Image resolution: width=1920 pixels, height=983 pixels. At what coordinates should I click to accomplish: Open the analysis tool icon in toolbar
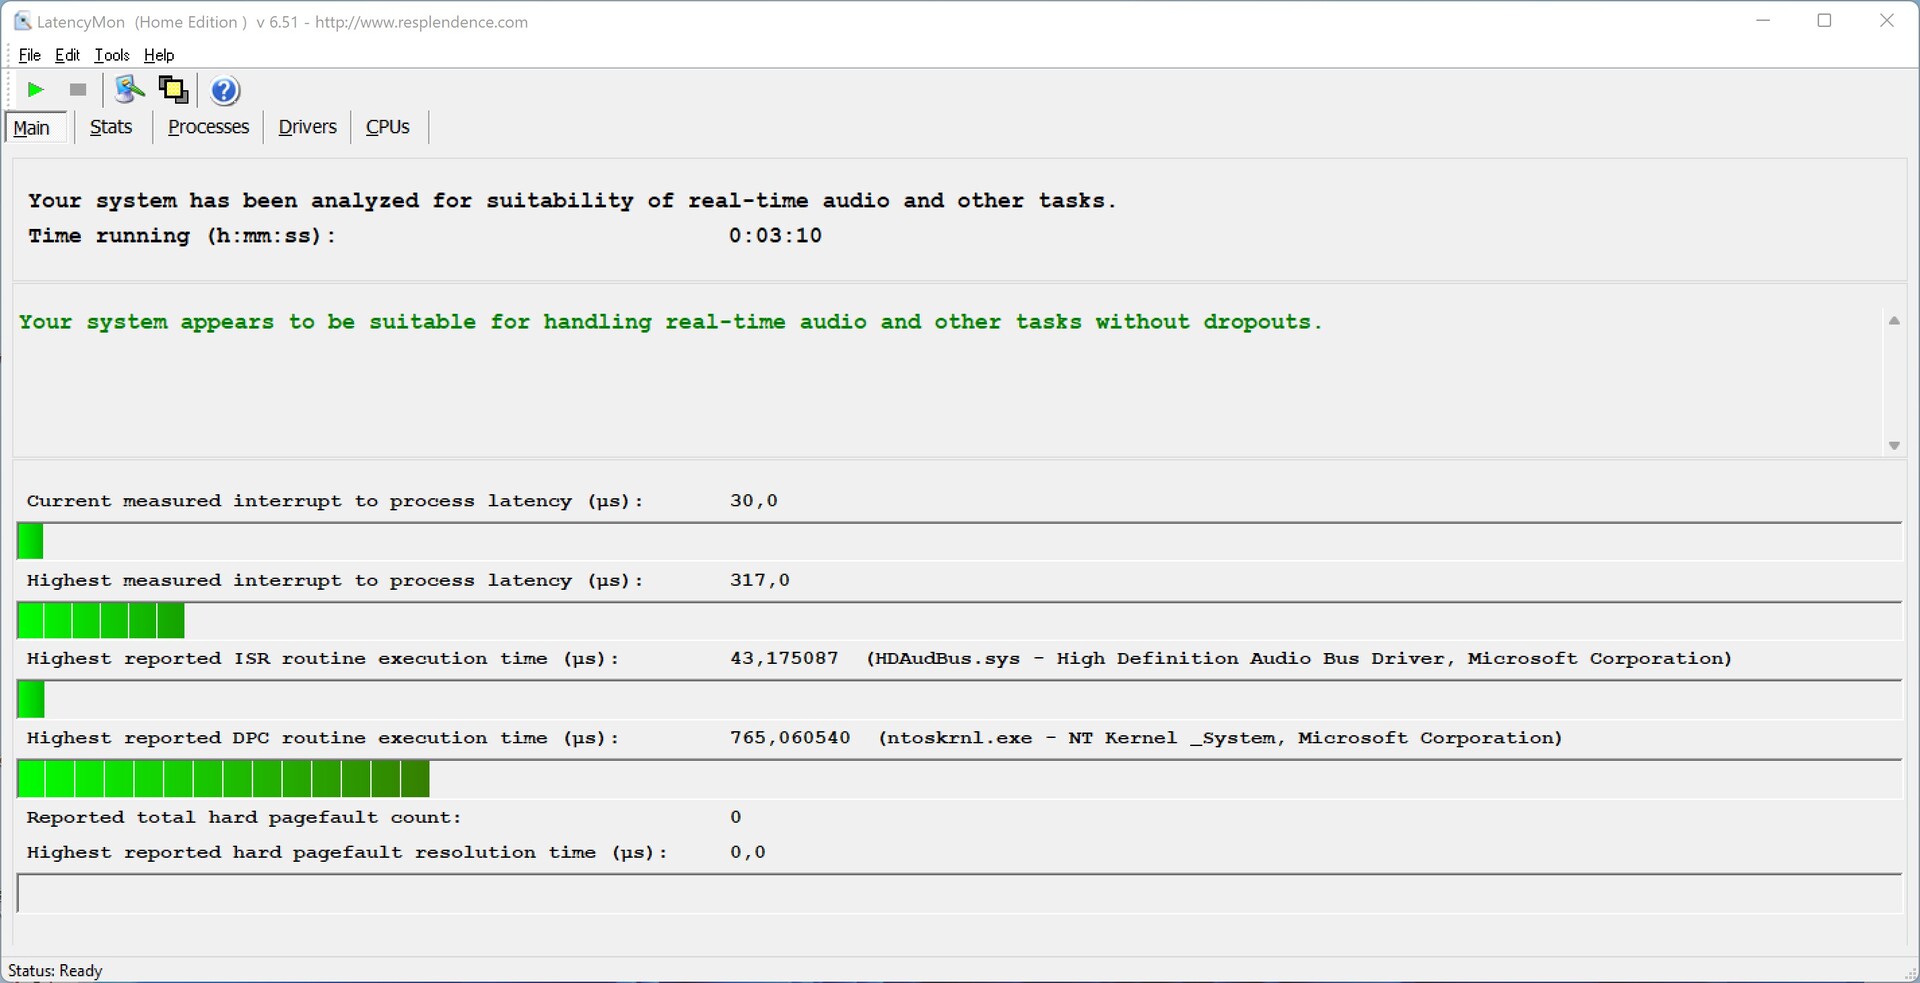tap(129, 90)
